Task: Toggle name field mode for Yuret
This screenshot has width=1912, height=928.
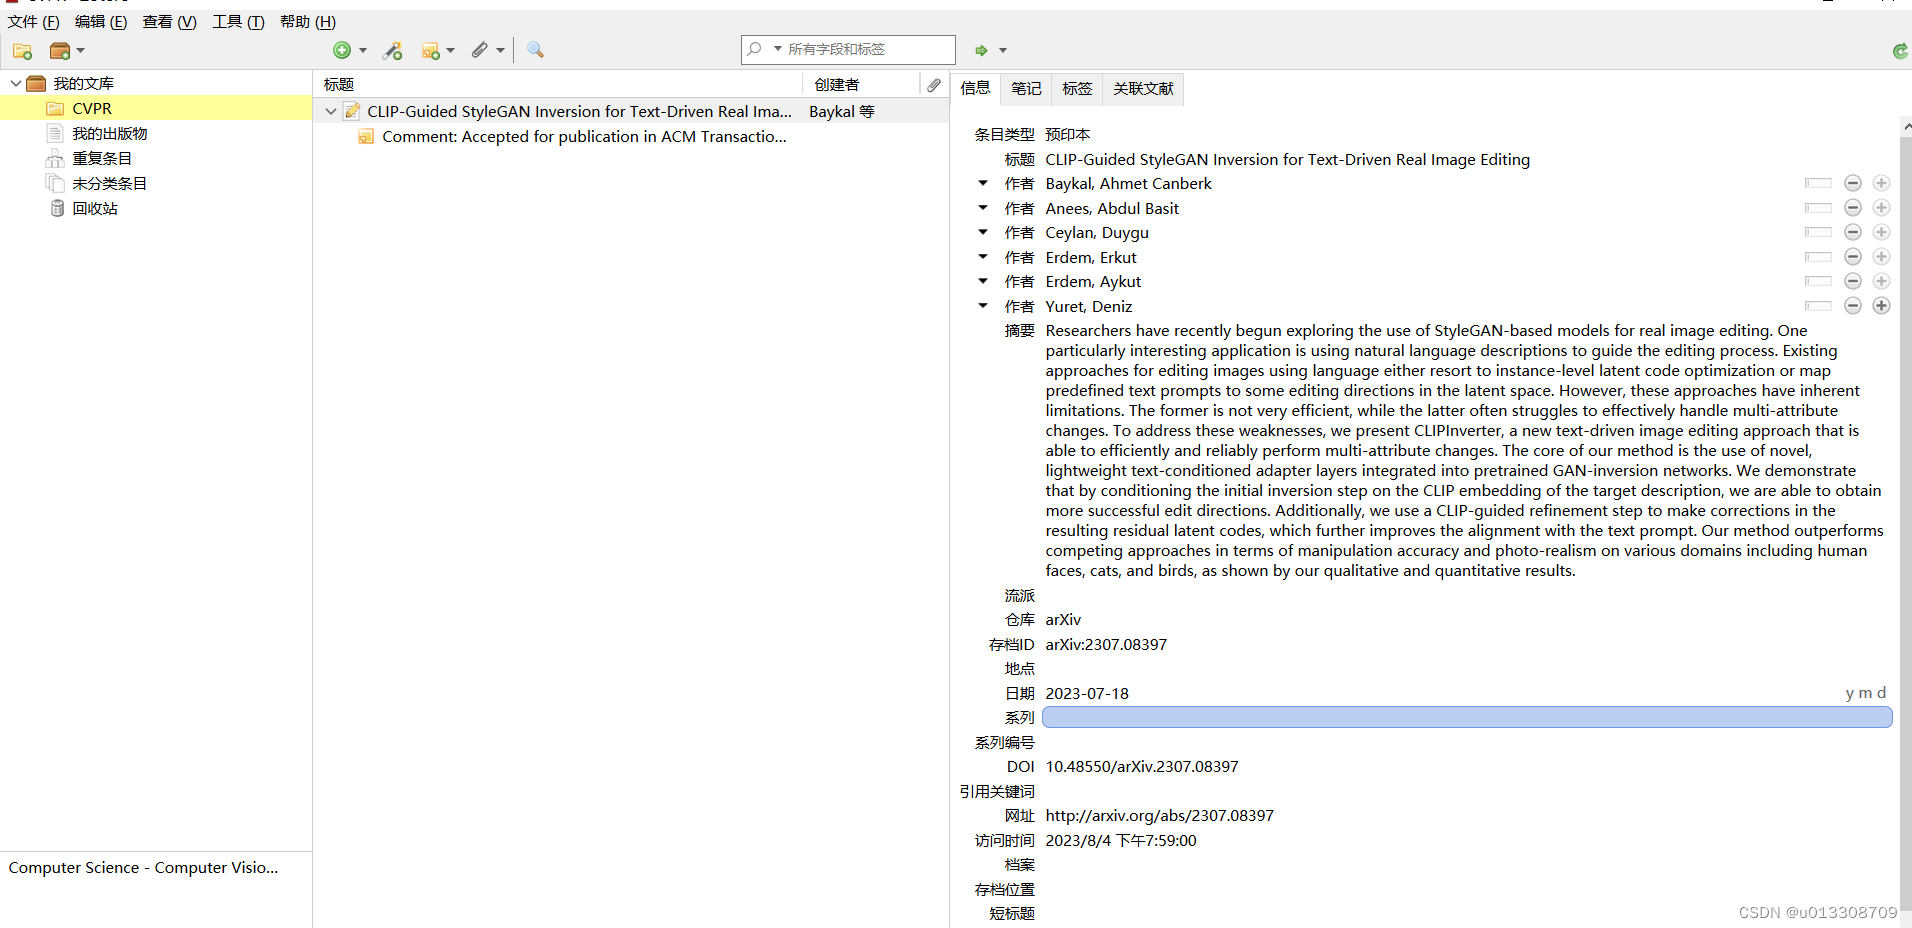Action: 1818,306
